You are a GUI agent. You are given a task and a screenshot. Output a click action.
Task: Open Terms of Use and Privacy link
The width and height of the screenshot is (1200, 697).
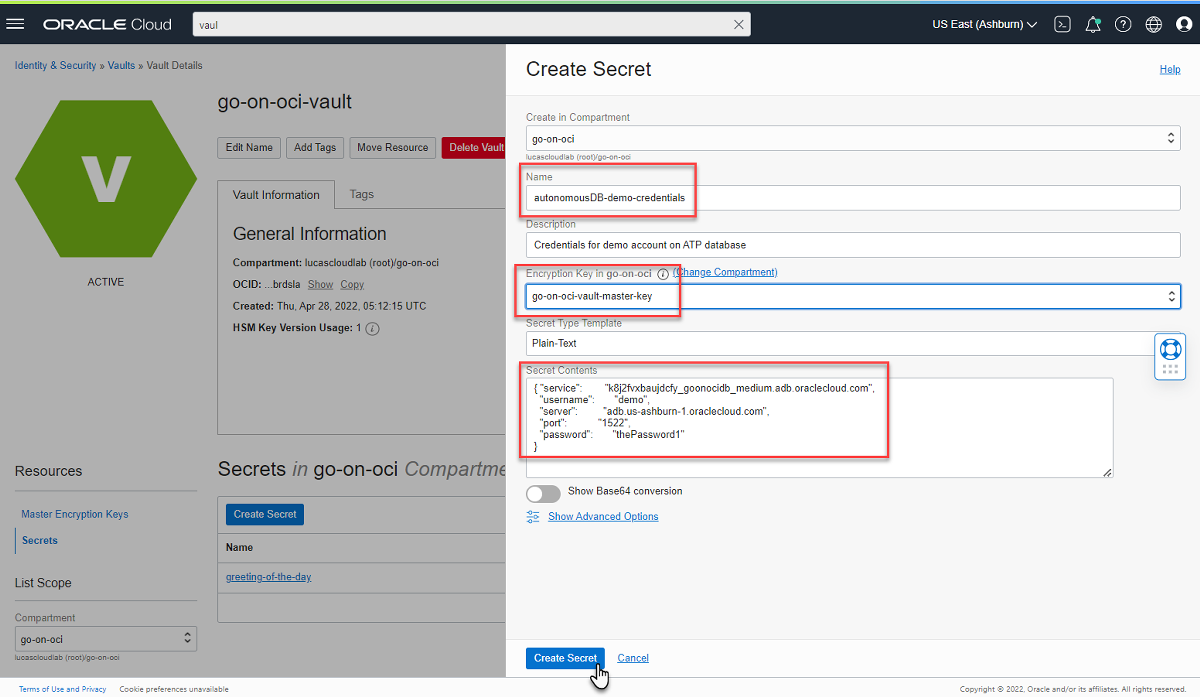tap(62, 689)
